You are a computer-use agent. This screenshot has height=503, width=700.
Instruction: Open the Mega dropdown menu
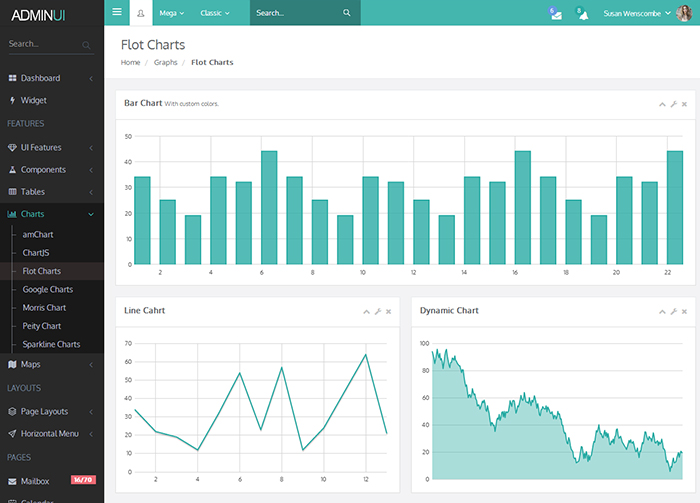coord(172,13)
